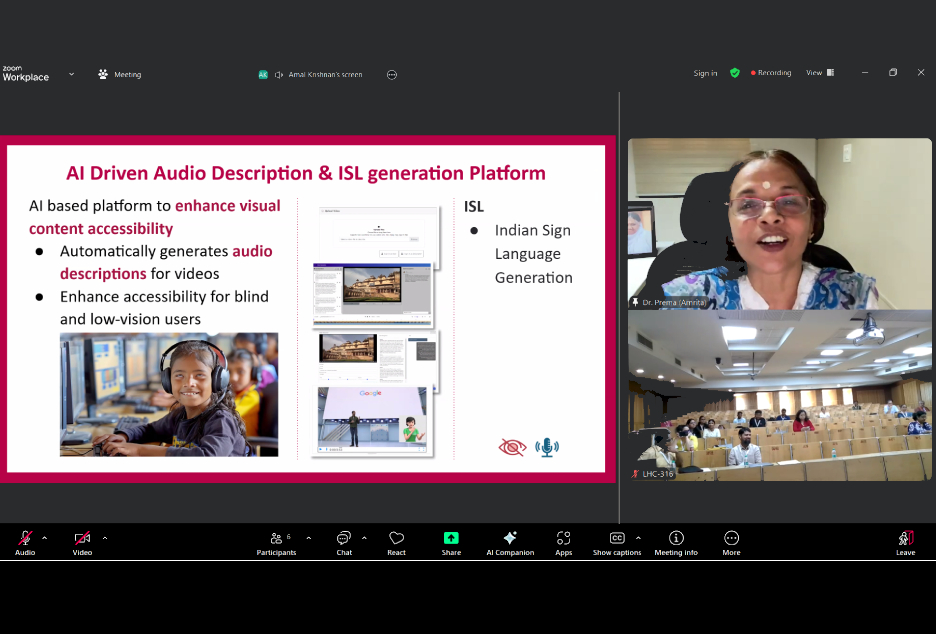936x634 pixels.
Task: Start camera with the Video button
Action: (x=82, y=542)
